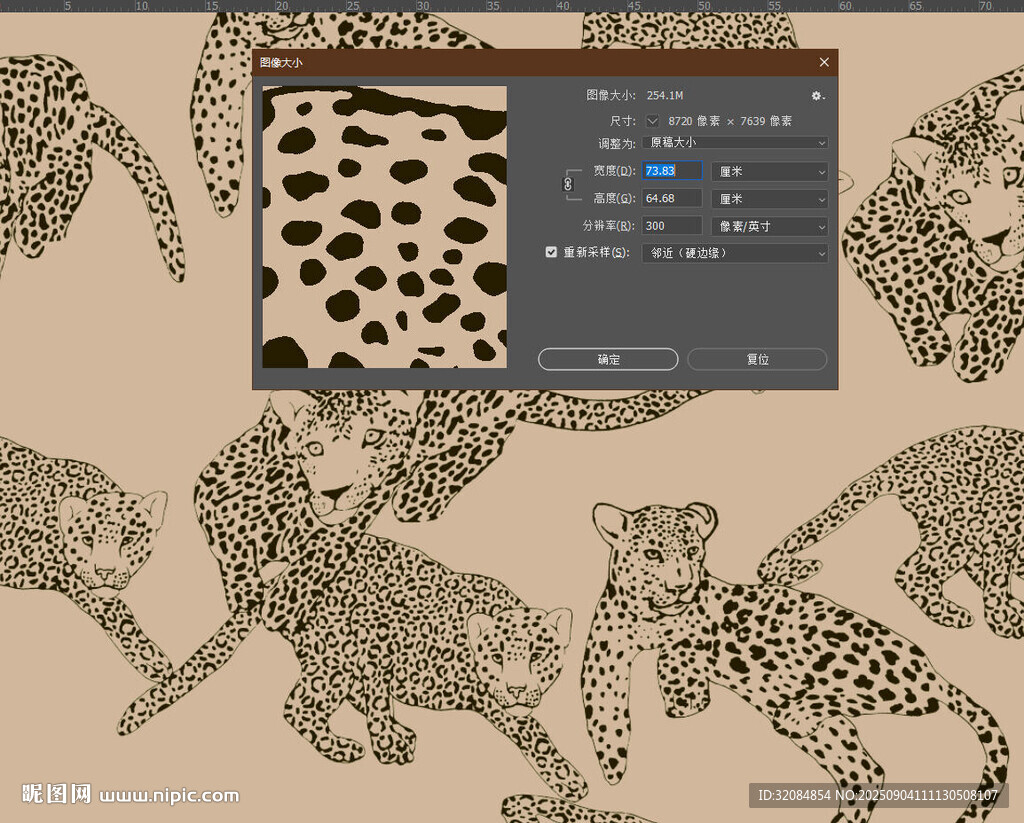Click the 分辨率(R) label text
Screen dimensions: 1024x823
coord(608,226)
